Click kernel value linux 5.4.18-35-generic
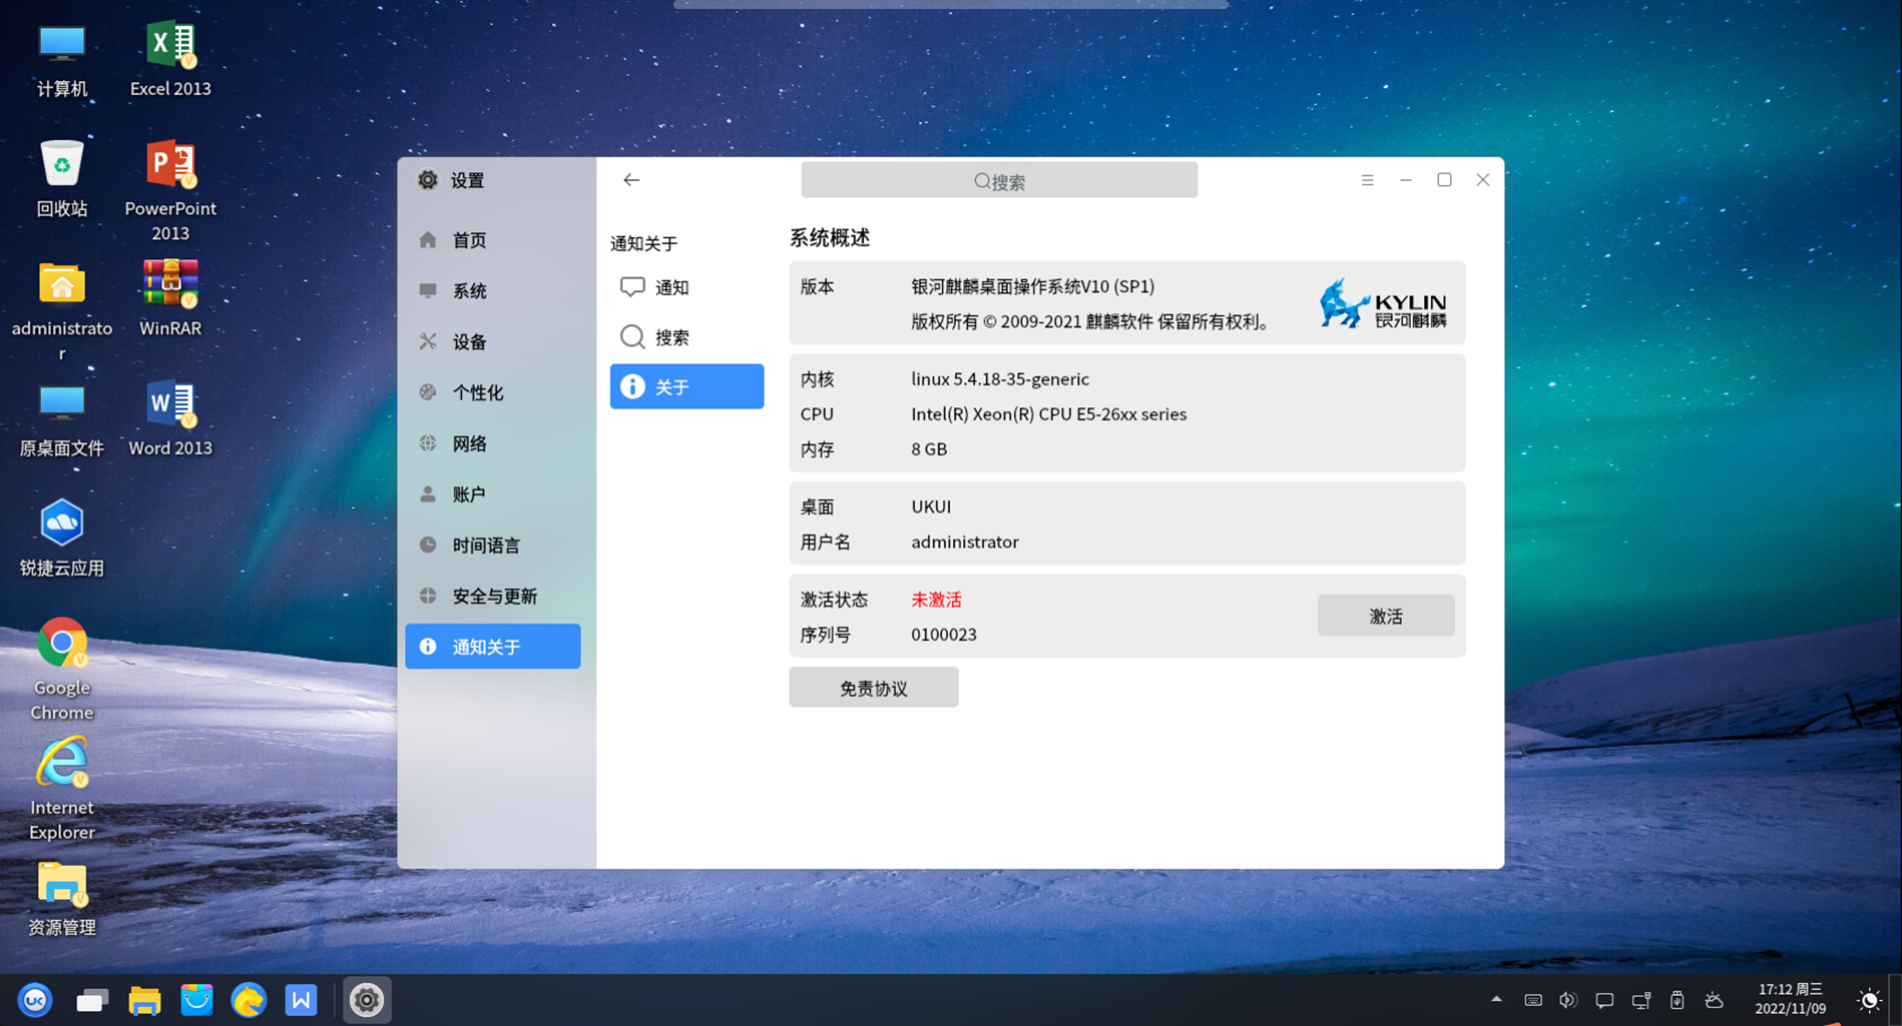This screenshot has height=1026, width=1902. pos(1000,379)
